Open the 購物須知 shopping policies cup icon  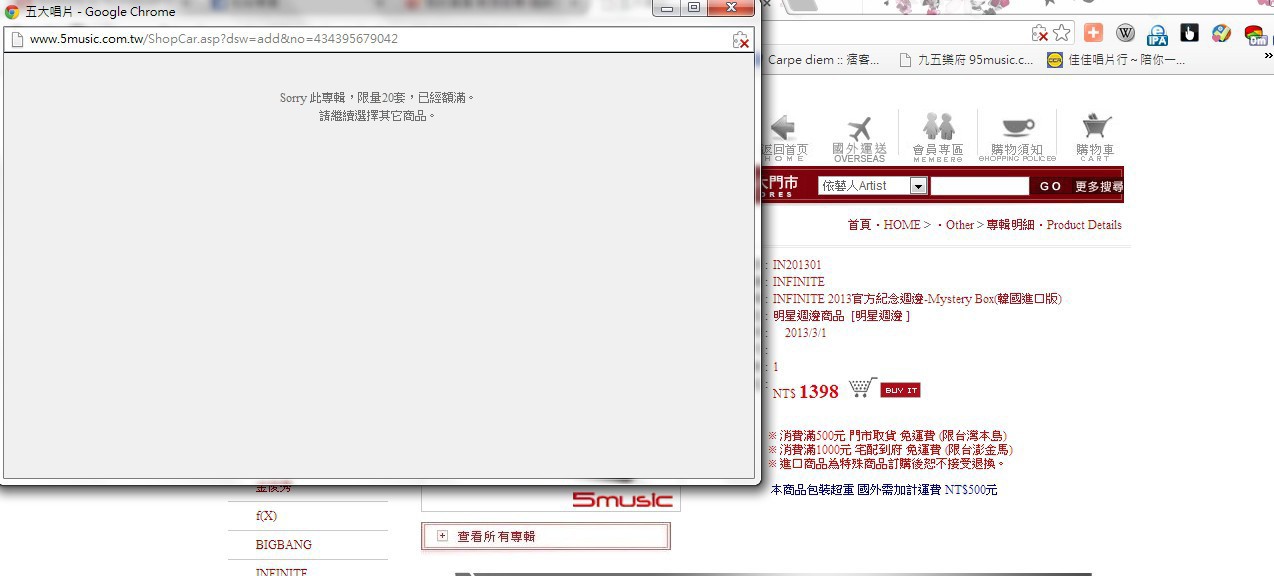point(1017,138)
